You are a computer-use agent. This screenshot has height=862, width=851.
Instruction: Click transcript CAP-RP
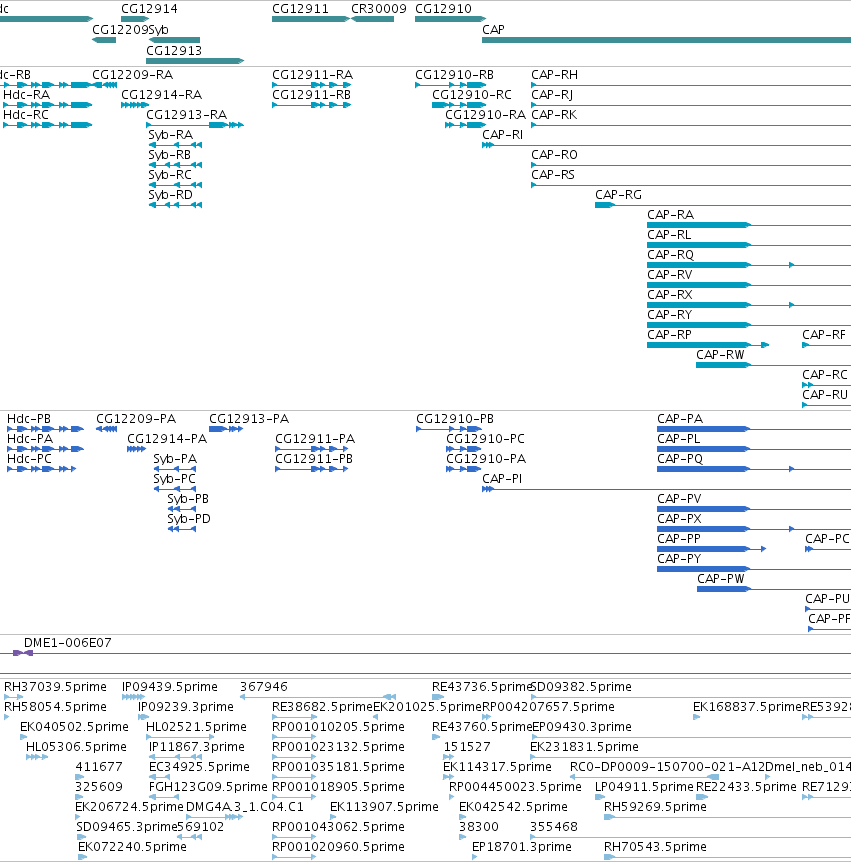pos(708,345)
